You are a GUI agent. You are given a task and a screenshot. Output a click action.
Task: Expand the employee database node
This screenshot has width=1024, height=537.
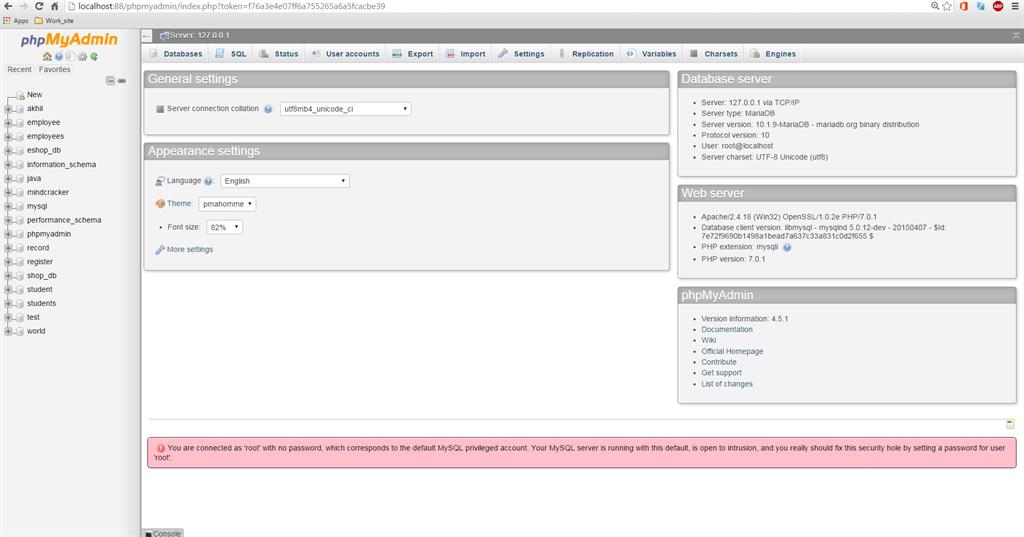click(8, 123)
